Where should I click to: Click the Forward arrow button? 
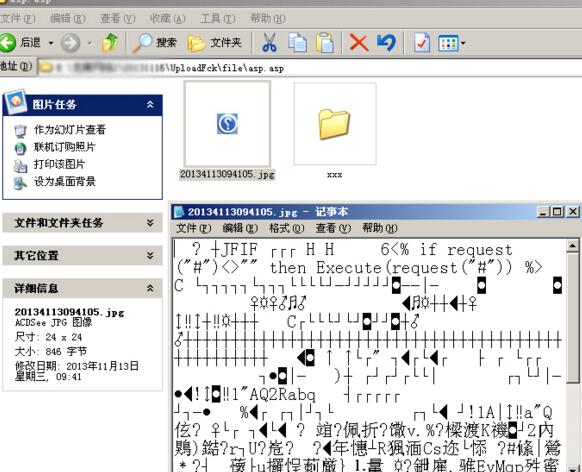point(71,43)
